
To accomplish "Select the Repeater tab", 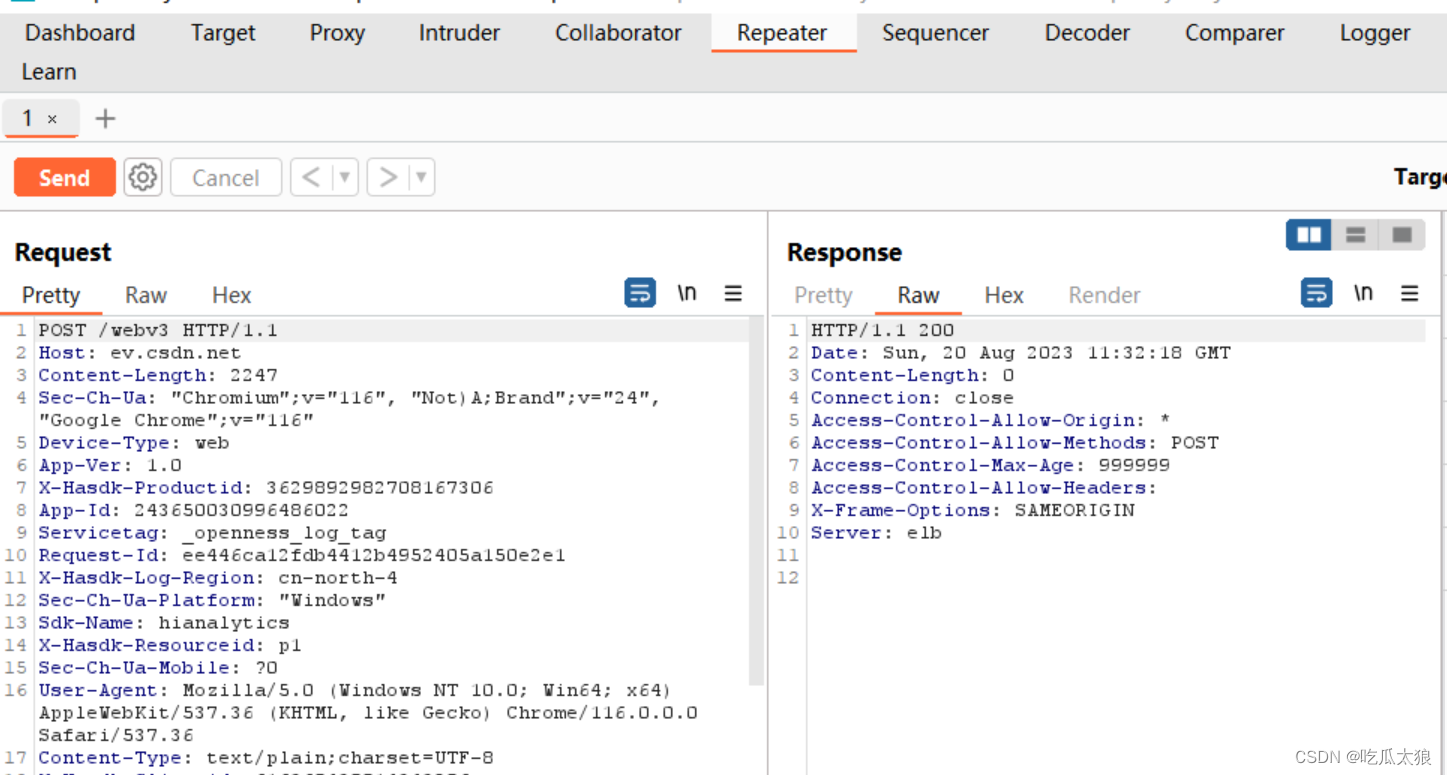I will click(x=782, y=33).
